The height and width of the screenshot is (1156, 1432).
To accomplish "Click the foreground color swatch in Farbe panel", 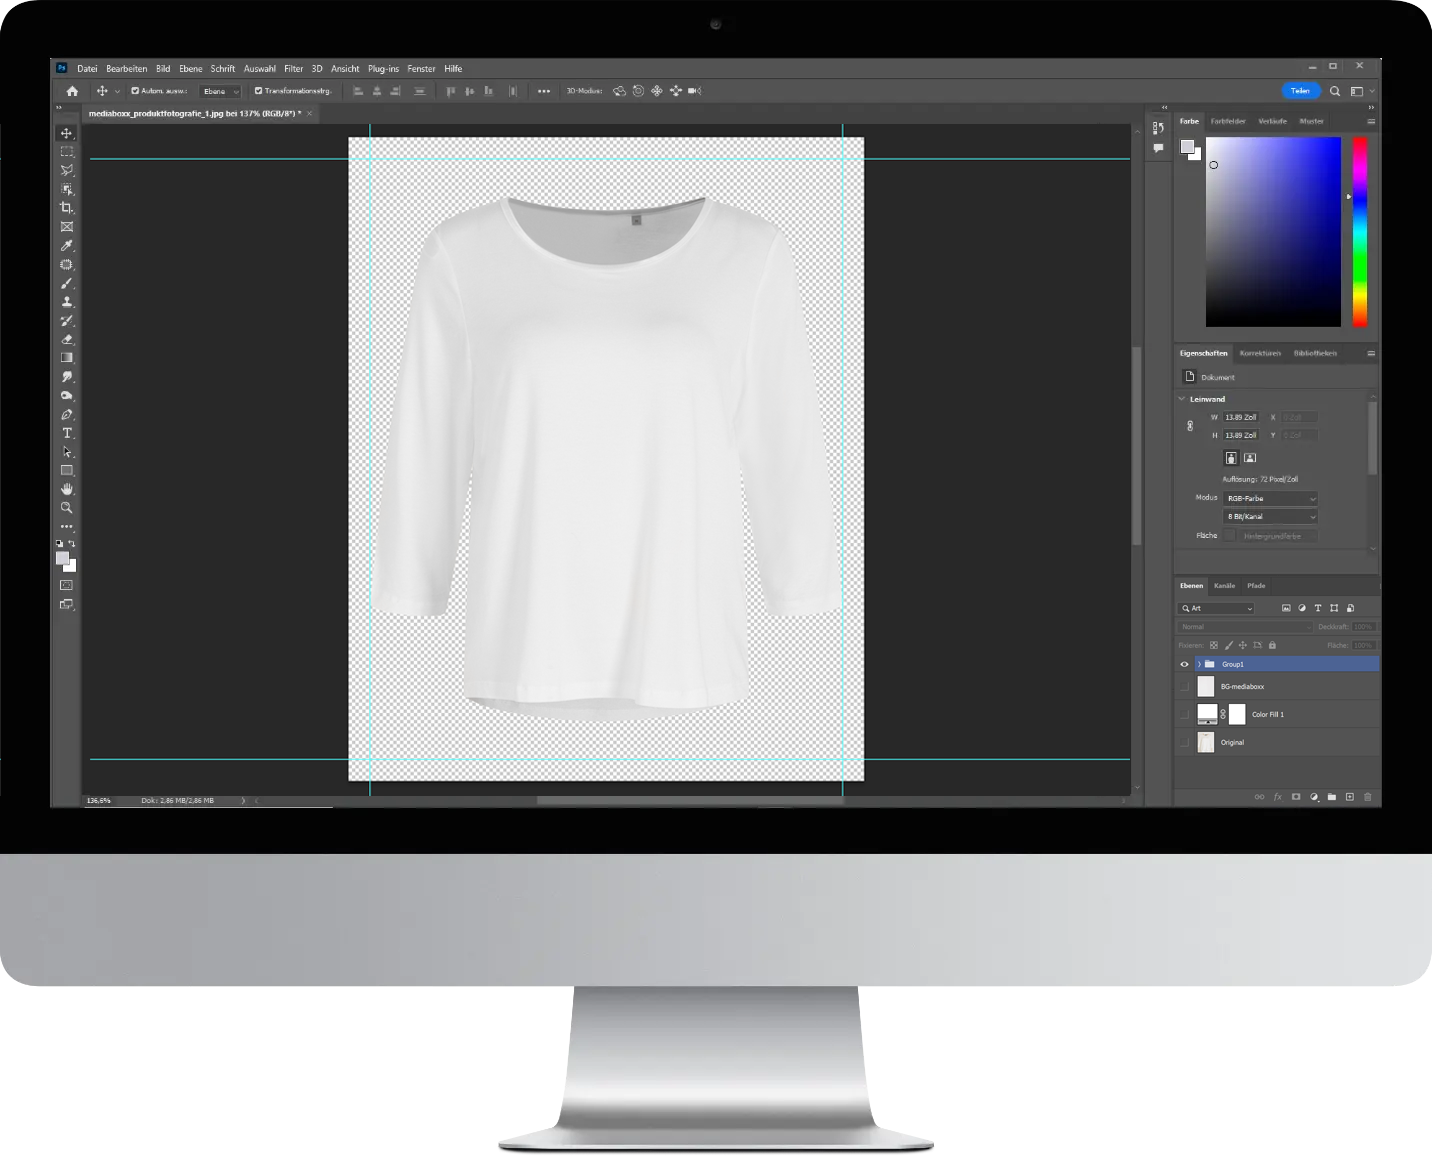I will coord(1187,147).
